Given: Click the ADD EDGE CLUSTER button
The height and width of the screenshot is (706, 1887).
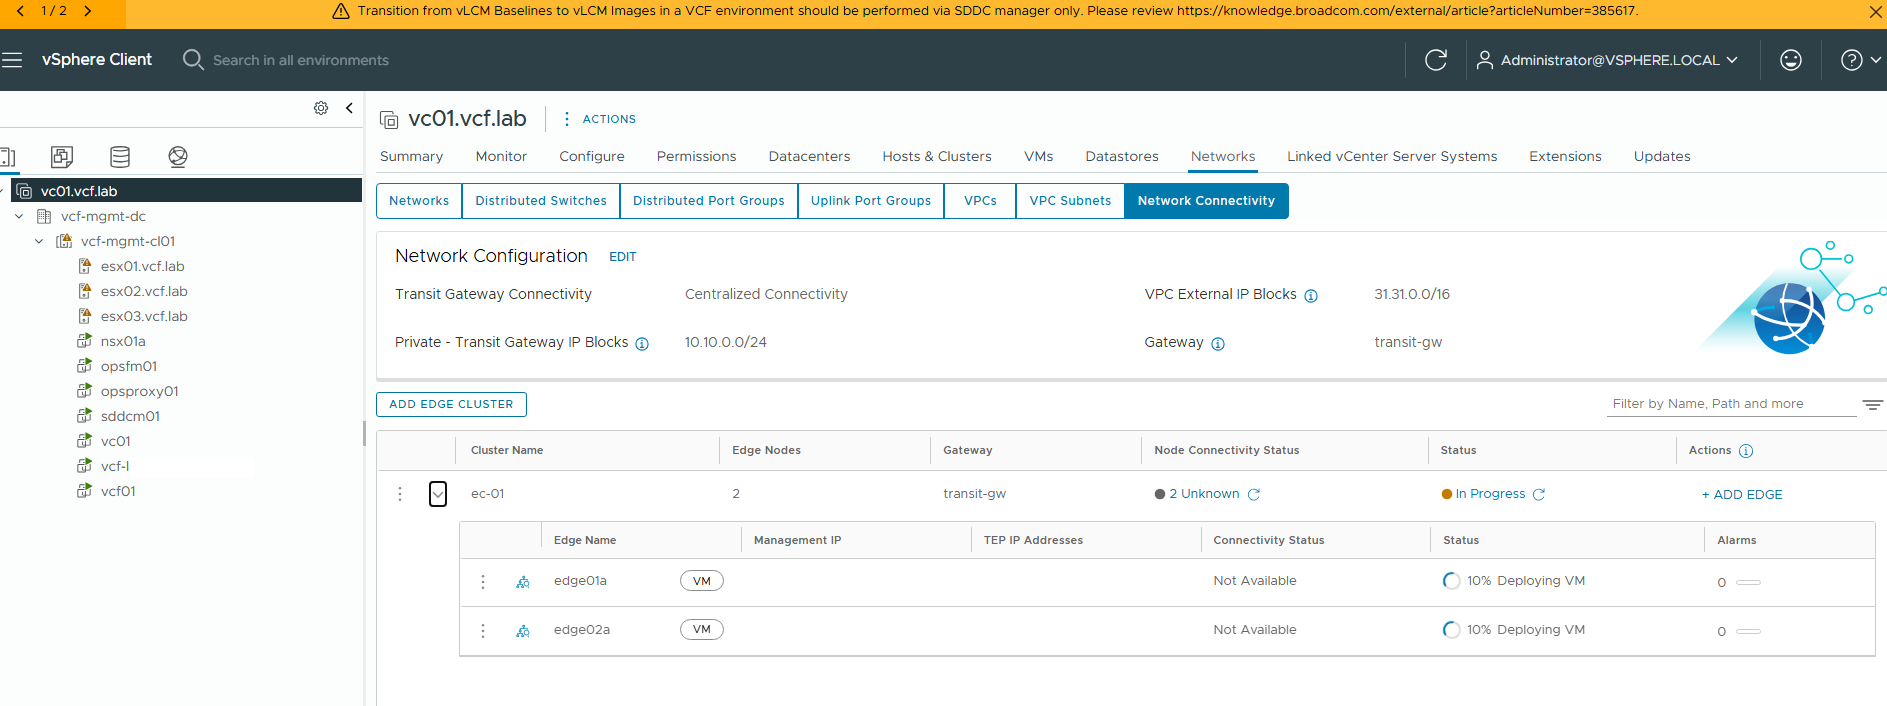Looking at the screenshot, I should coord(451,404).
